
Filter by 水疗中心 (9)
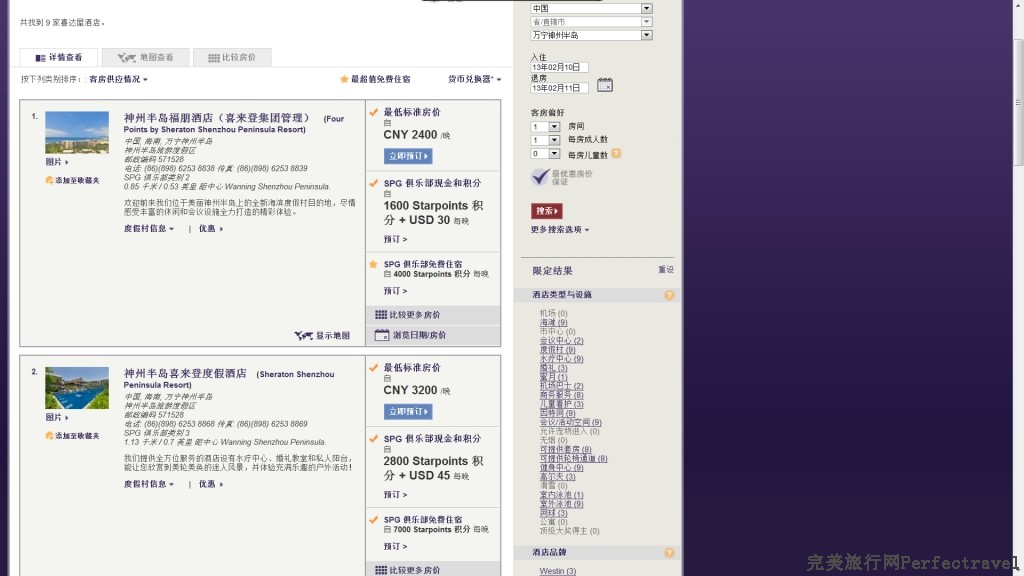click(x=561, y=359)
